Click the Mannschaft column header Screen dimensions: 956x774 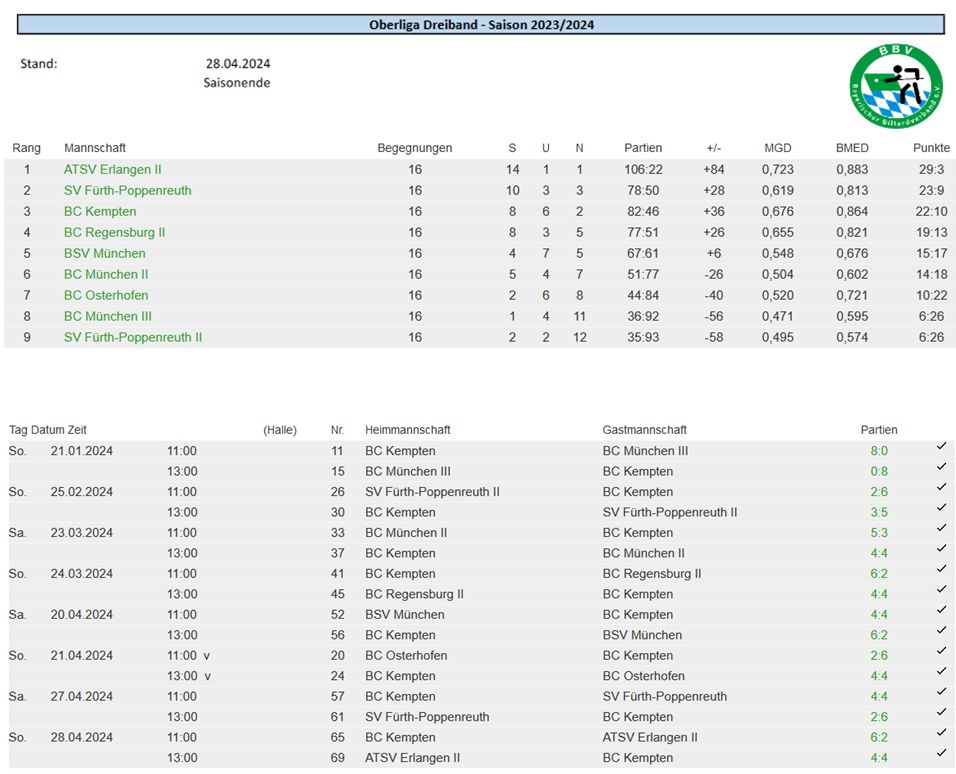[x=95, y=148]
